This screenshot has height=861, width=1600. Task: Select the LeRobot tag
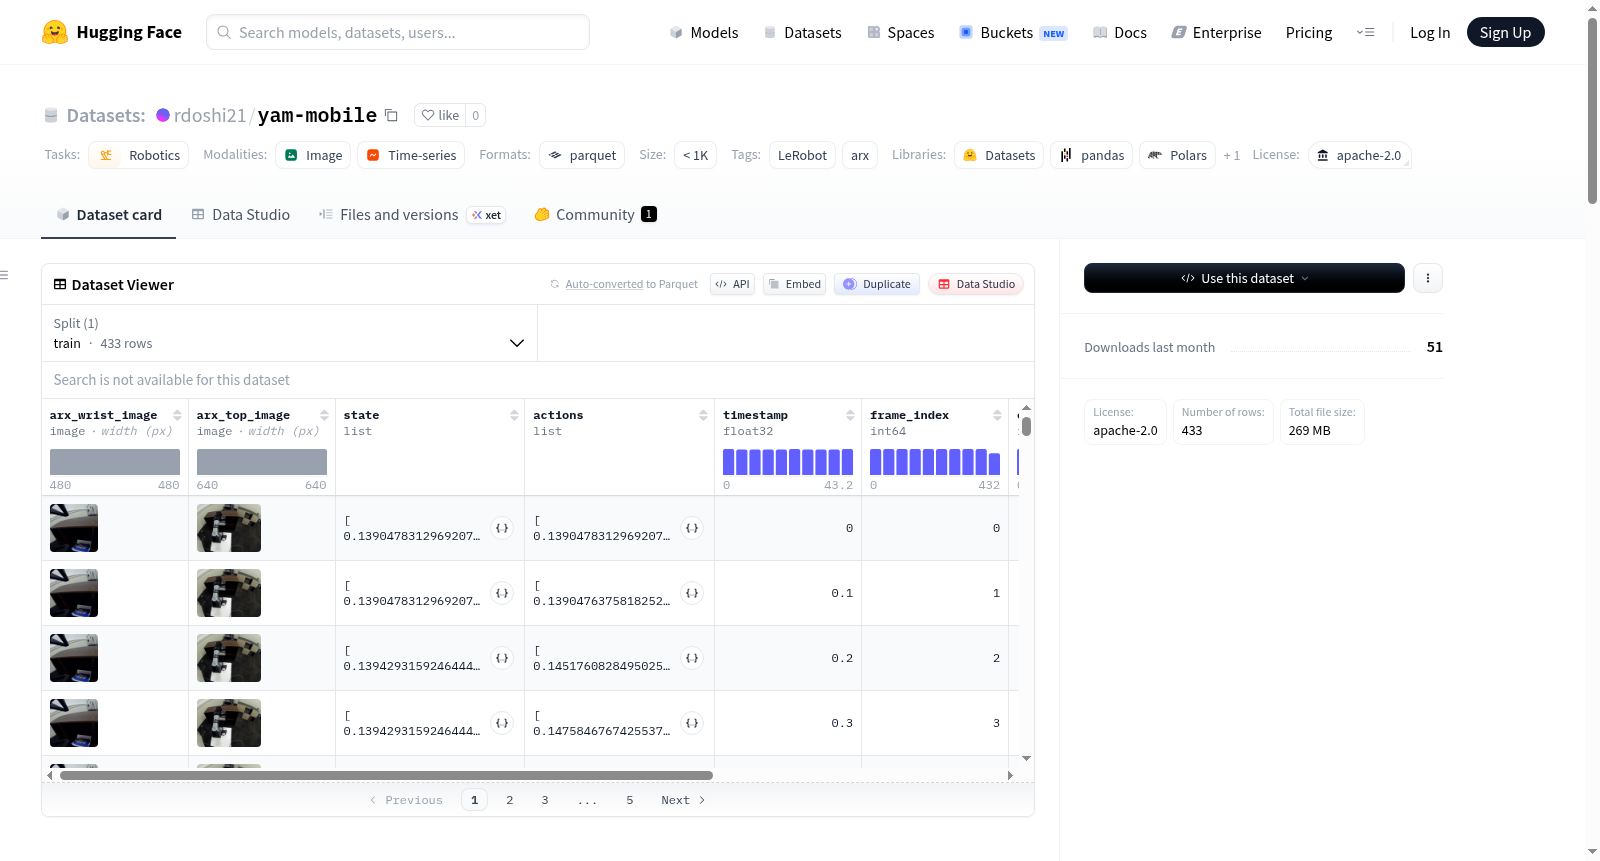coord(802,155)
